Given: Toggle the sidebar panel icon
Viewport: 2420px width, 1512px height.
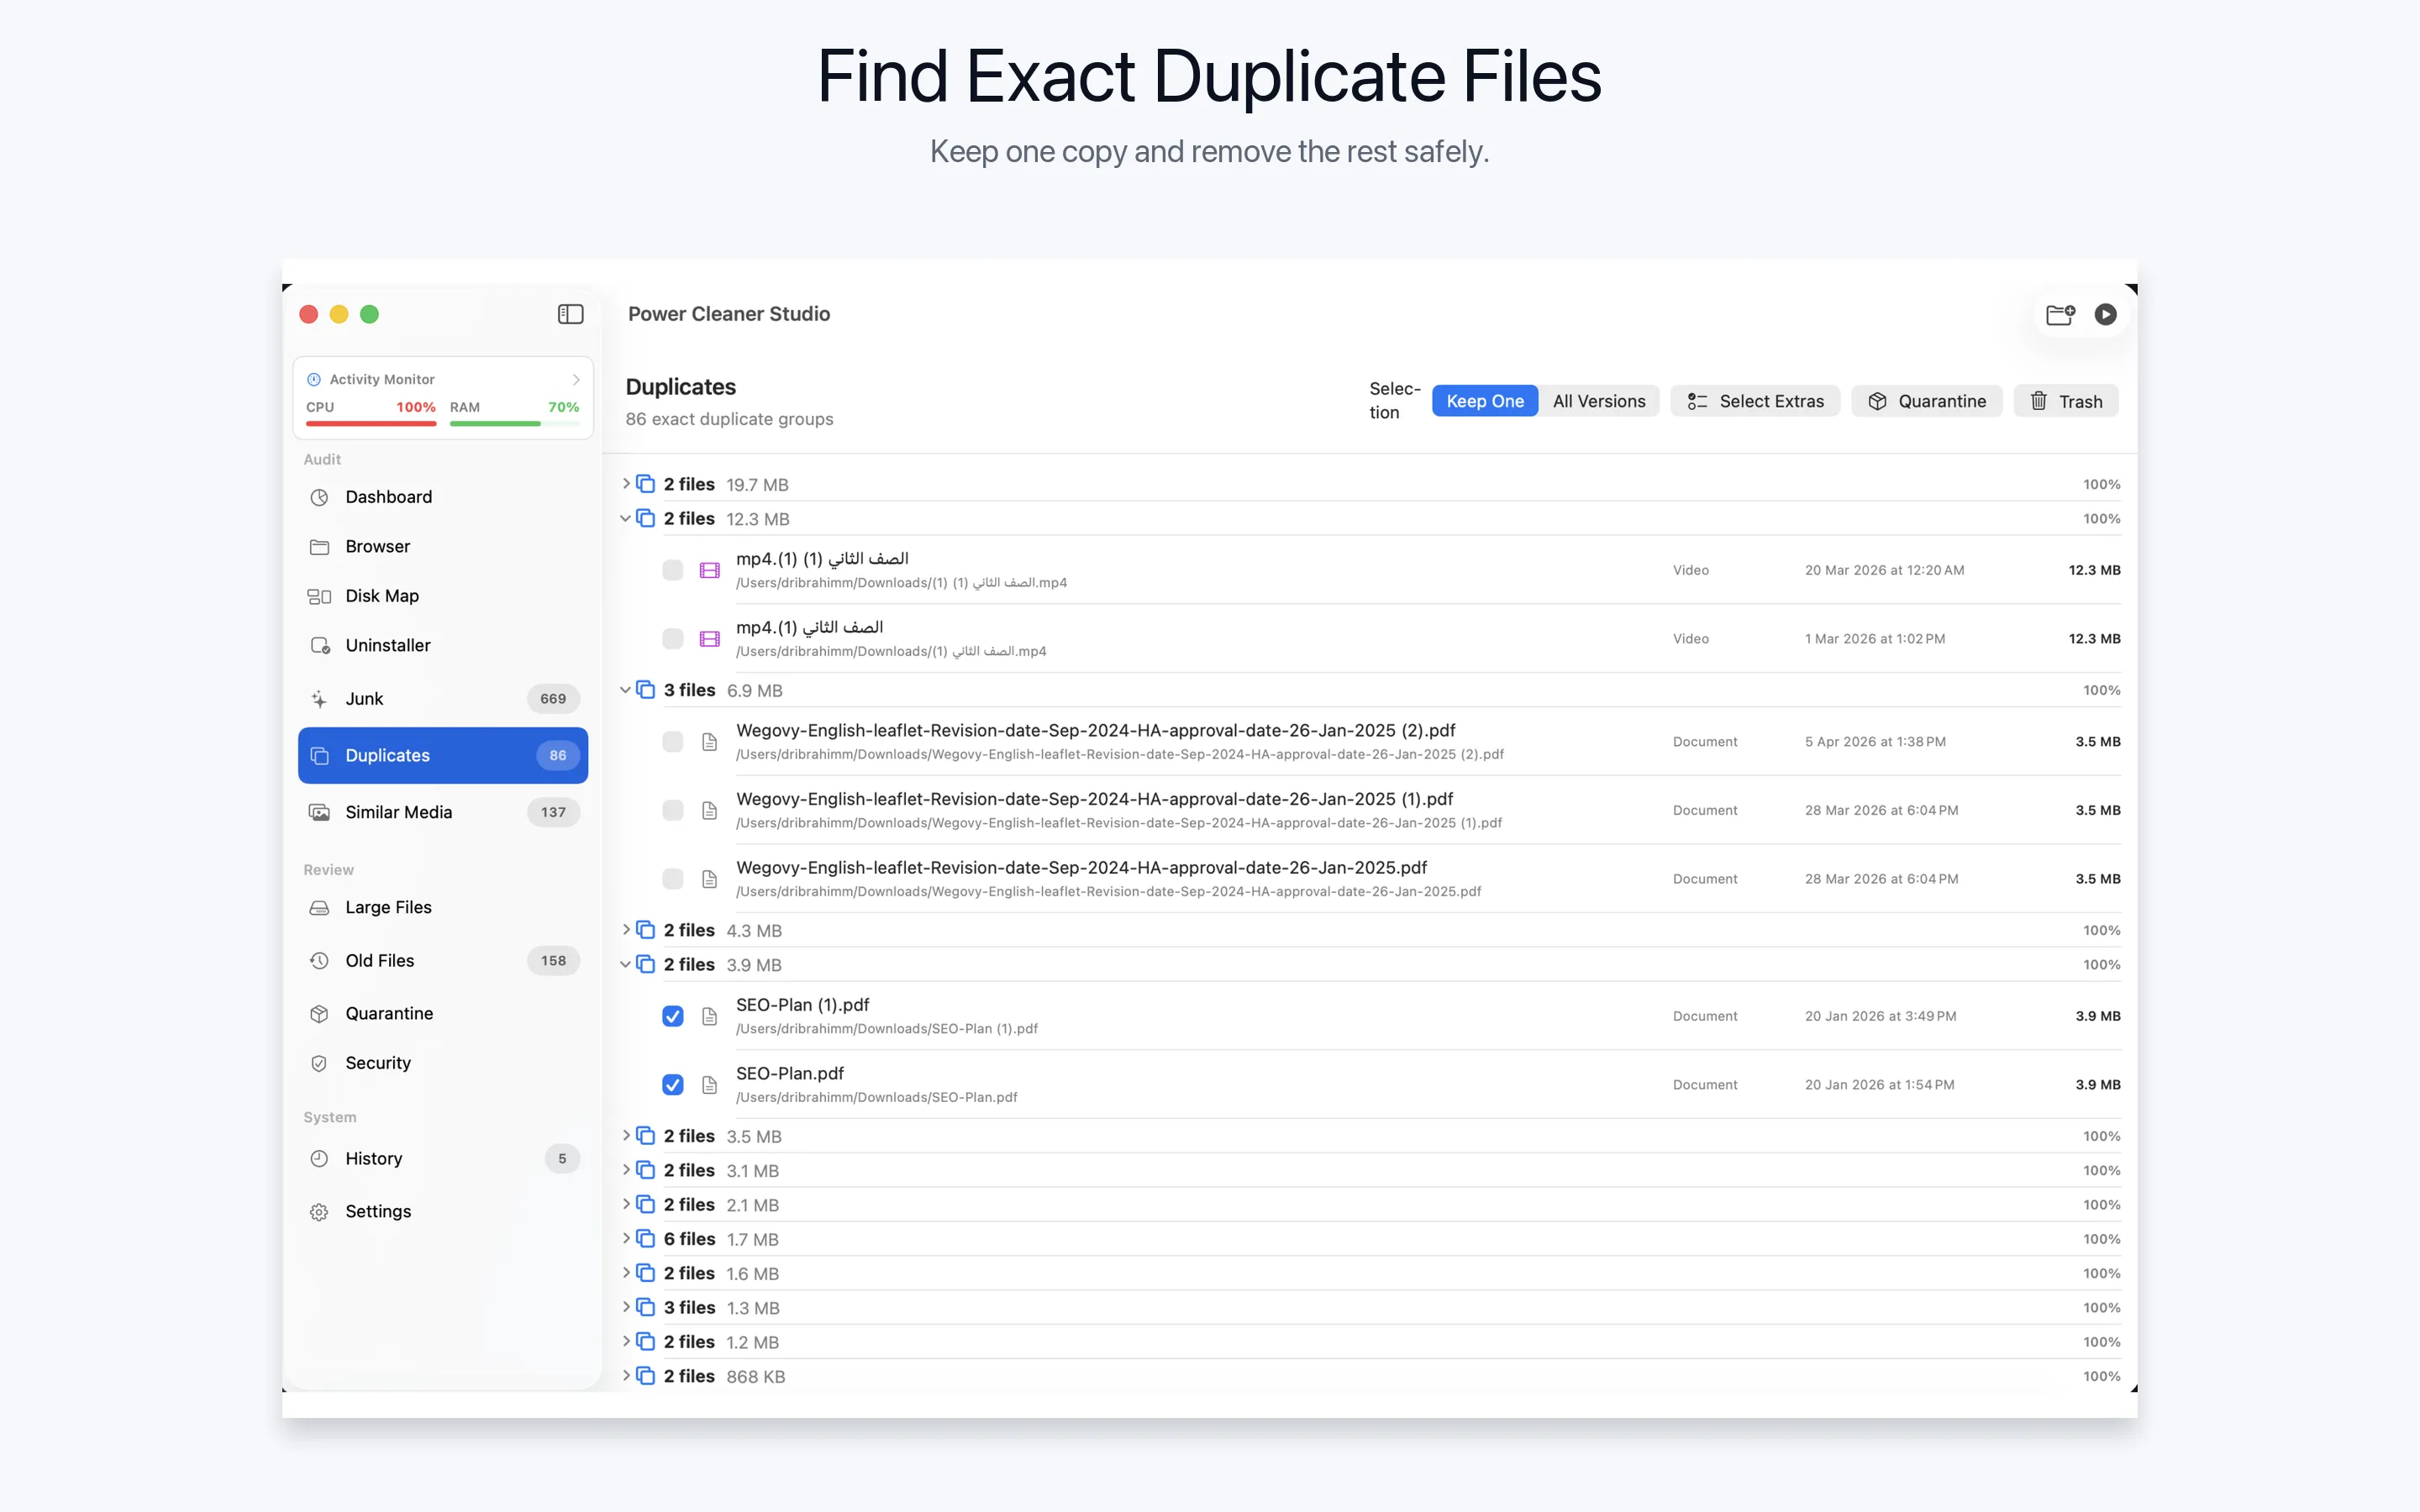Looking at the screenshot, I should 570,314.
